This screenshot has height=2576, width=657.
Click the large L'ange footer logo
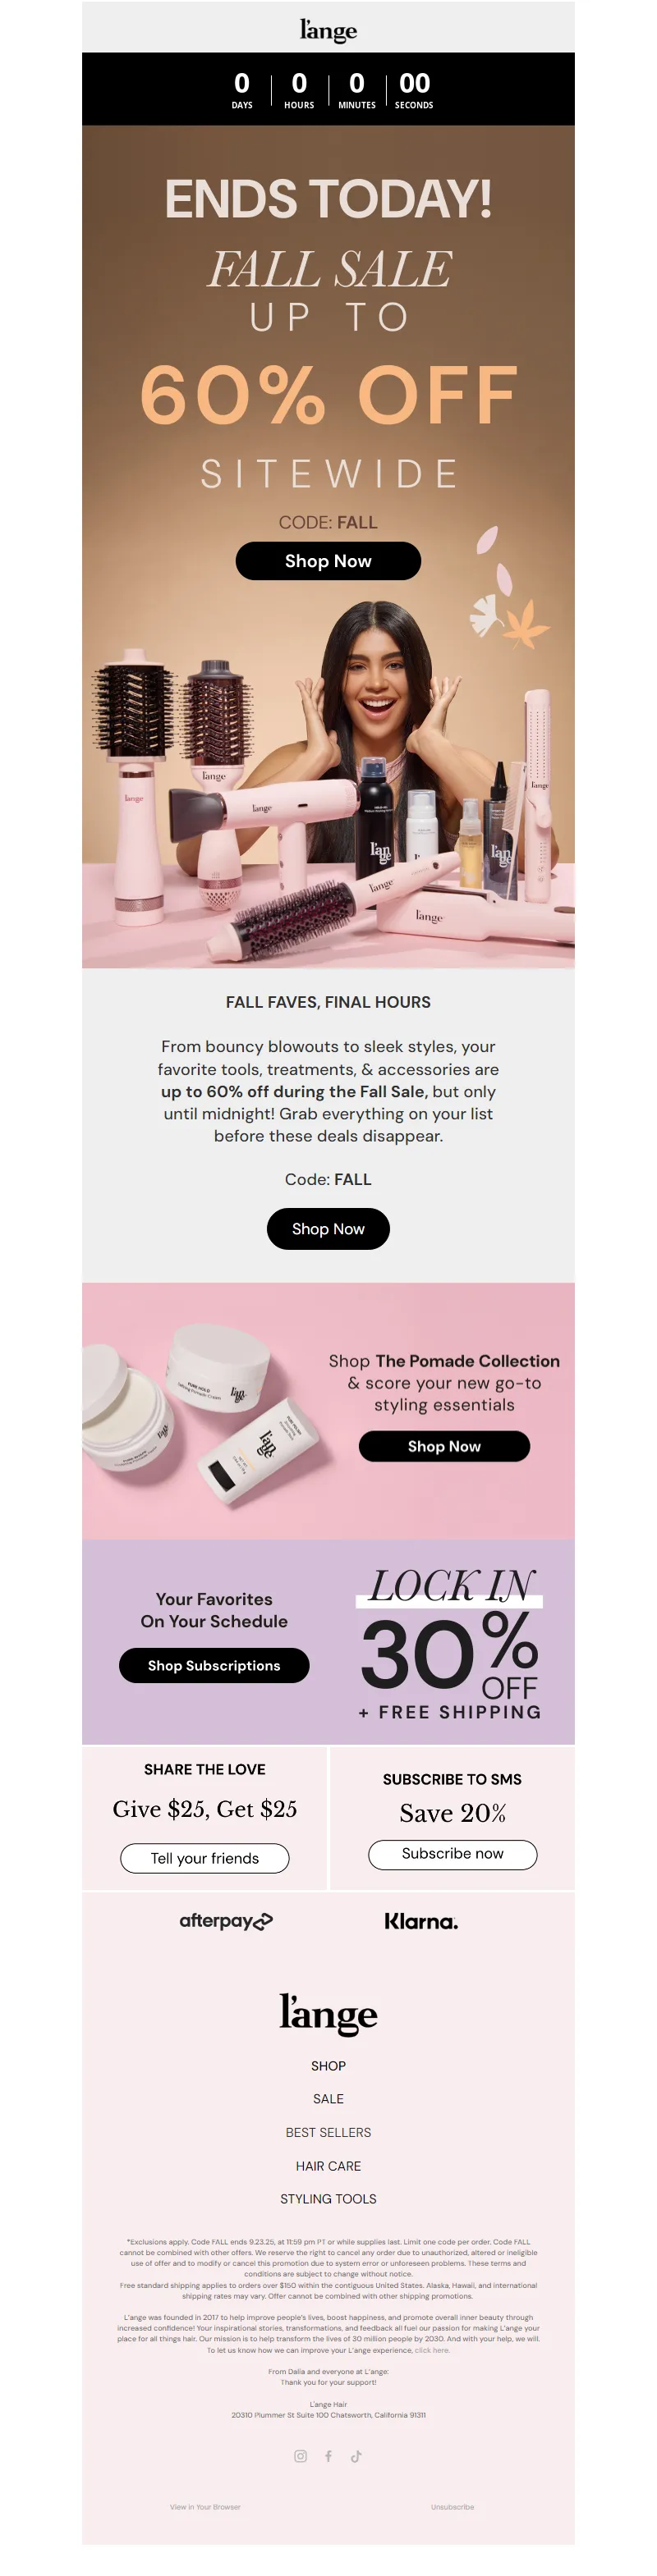click(328, 2012)
